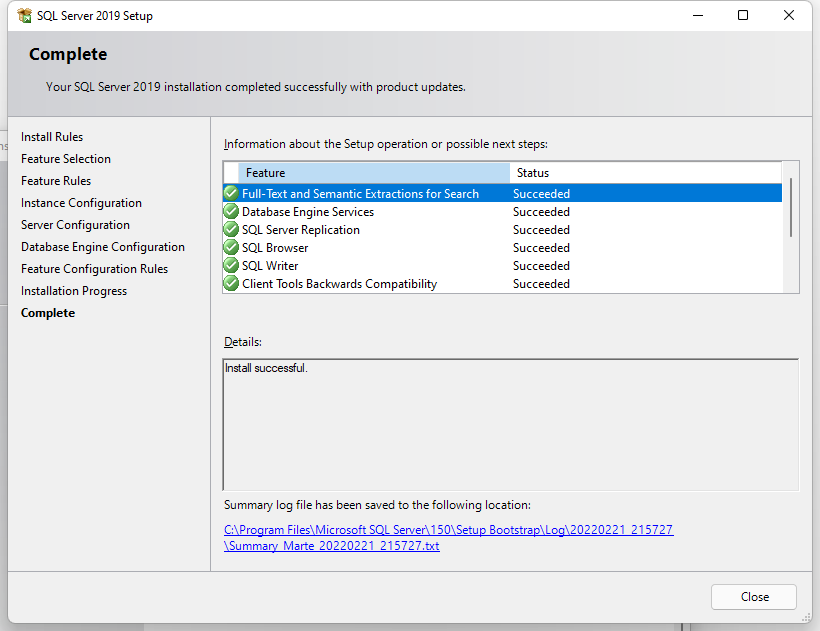Click green check icon beside SQL Browser

[231, 247]
